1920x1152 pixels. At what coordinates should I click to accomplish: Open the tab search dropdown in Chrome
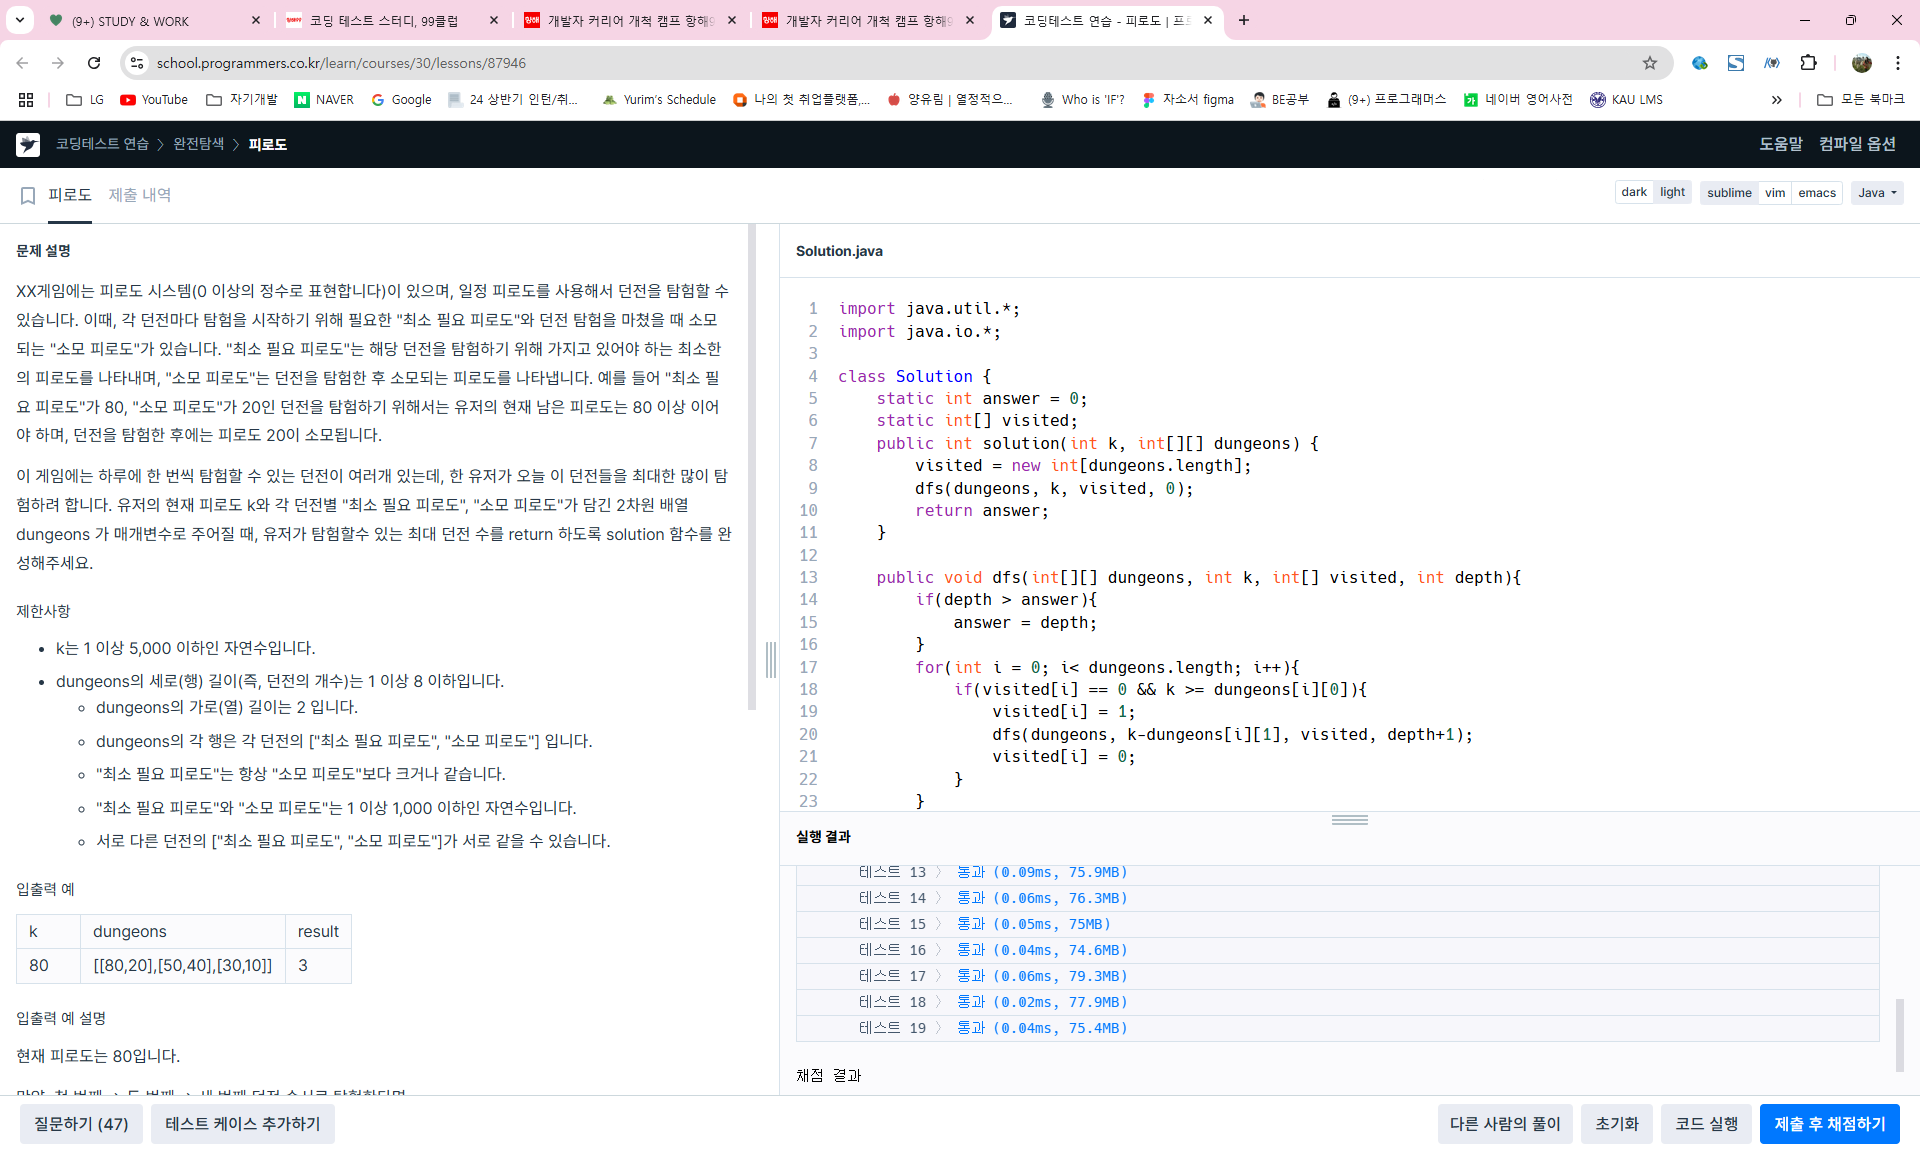point(20,20)
